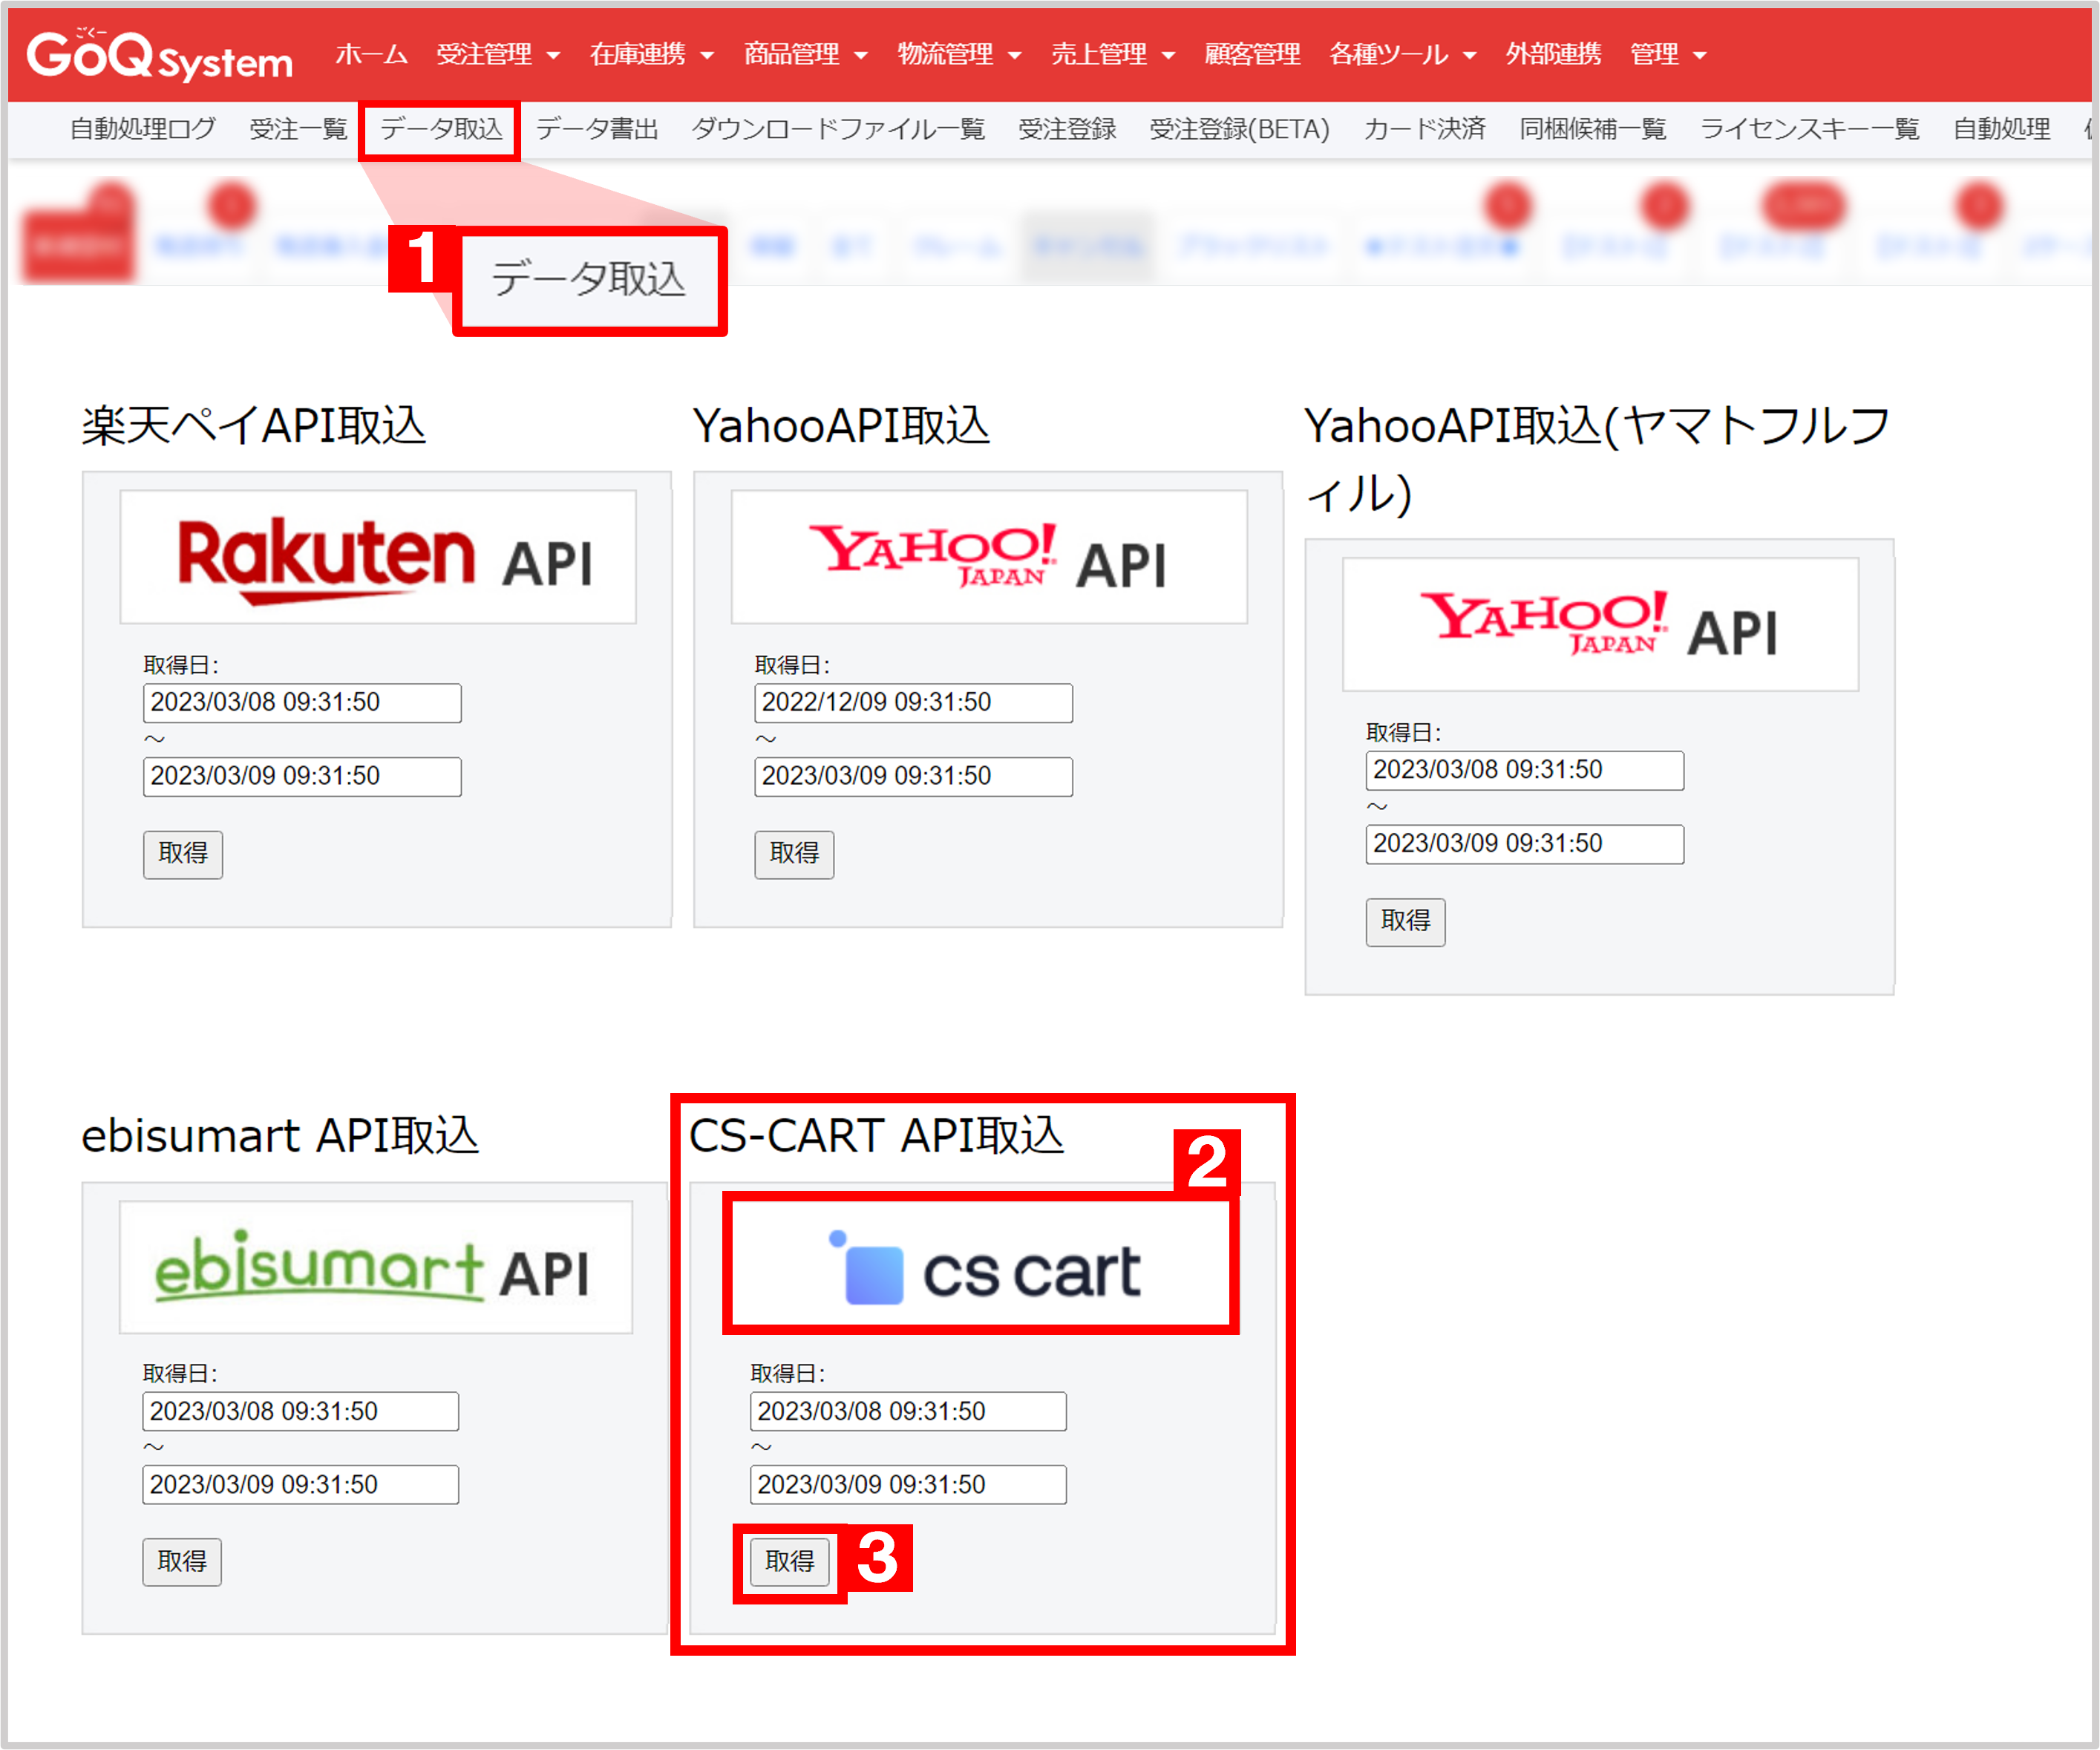
Task: Click the Rakuten API logo
Action: pos(378,557)
